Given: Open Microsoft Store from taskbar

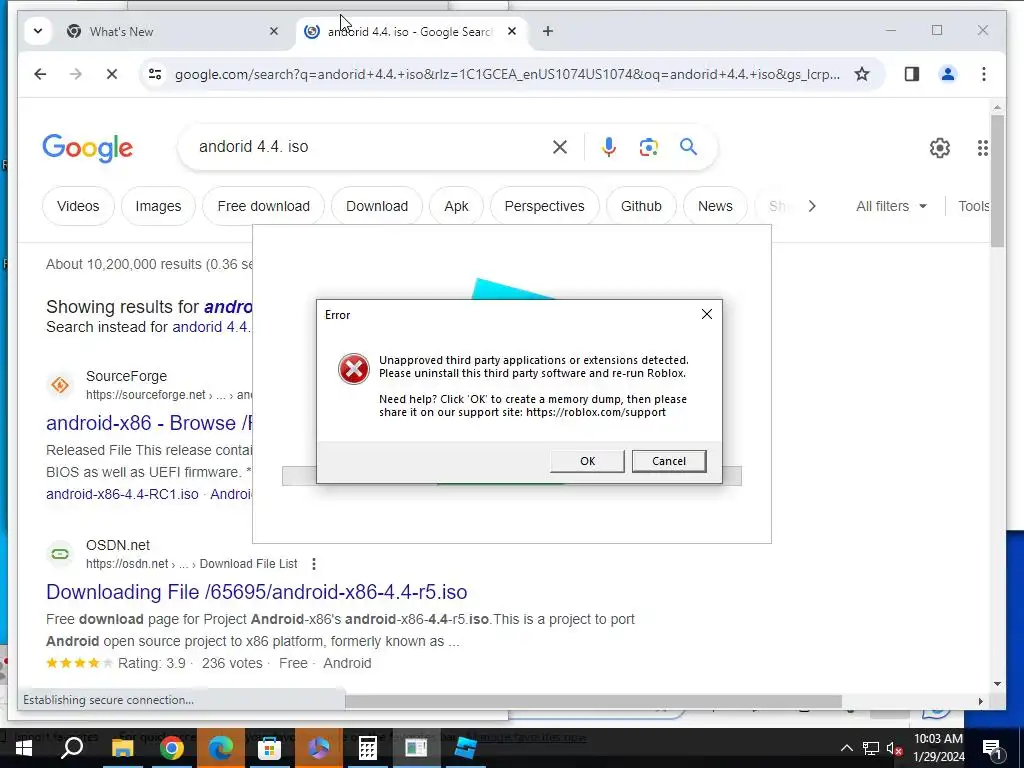Looking at the screenshot, I should click(x=269, y=748).
